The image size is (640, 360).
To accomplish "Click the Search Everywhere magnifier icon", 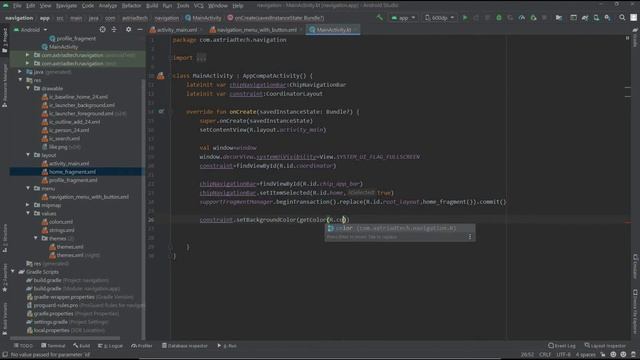I will pyautogui.click(x=622, y=18).
